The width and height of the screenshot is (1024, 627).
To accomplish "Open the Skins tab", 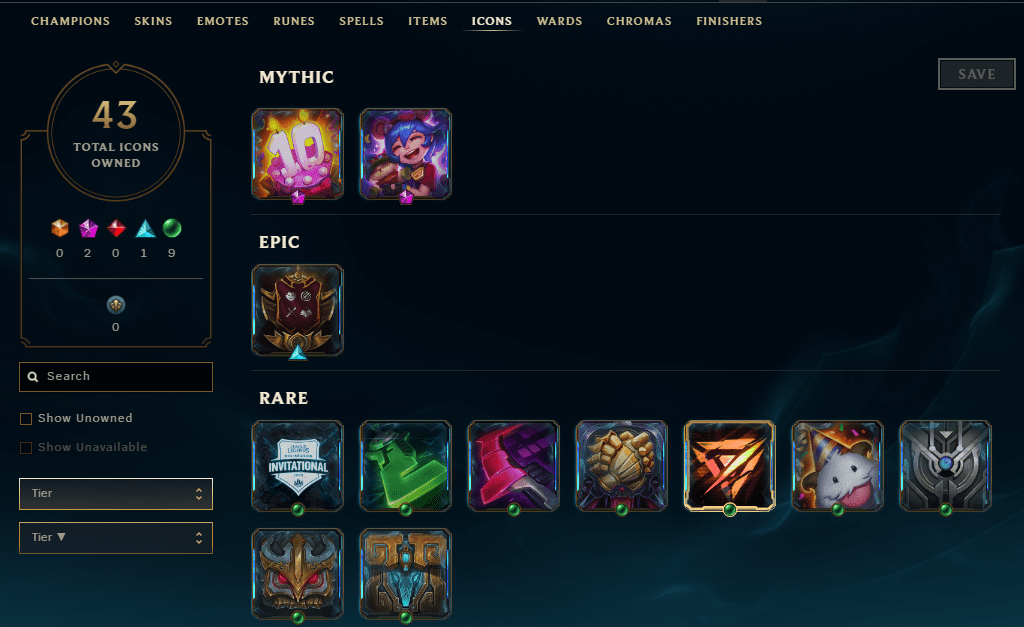I will coord(153,21).
